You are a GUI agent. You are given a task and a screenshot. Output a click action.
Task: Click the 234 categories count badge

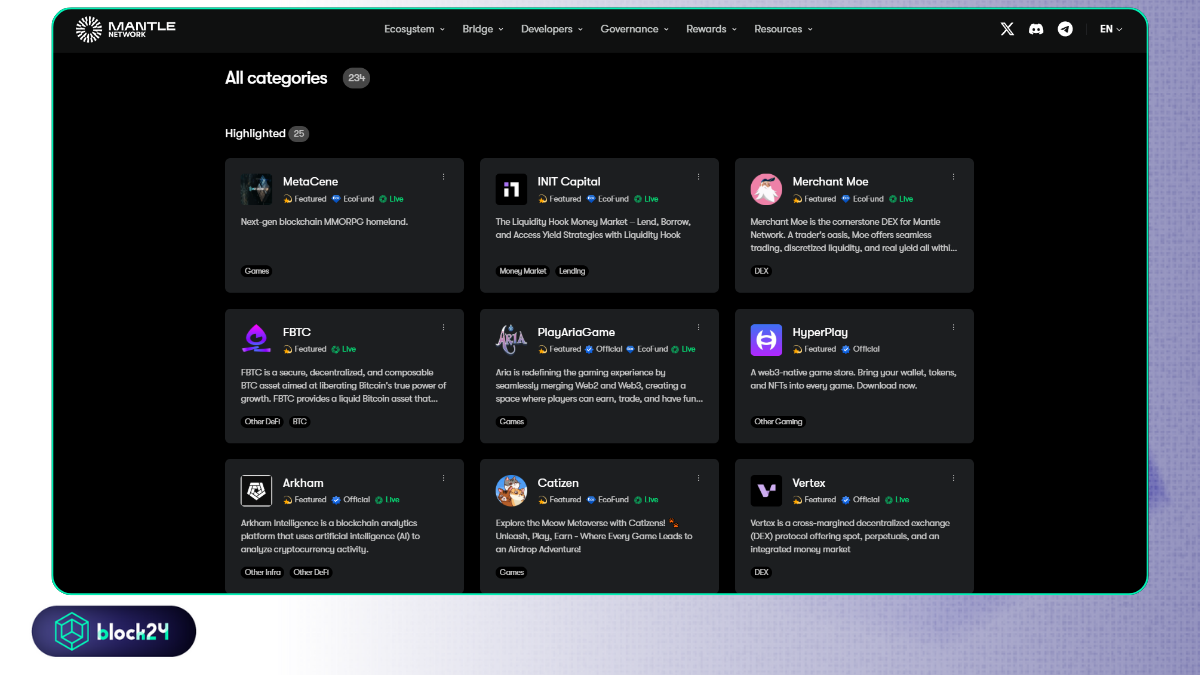(356, 78)
